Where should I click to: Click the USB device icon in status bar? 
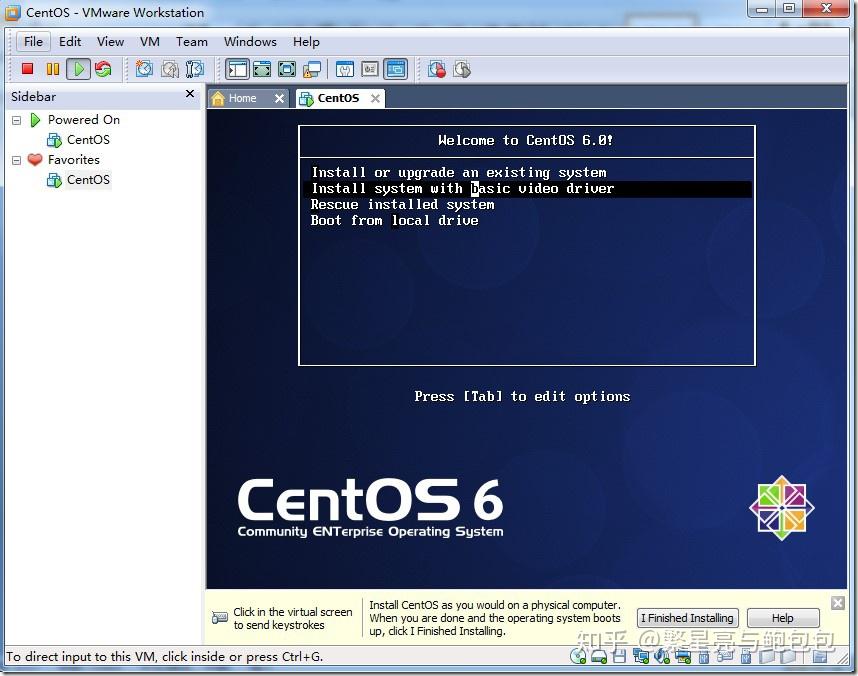click(702, 656)
